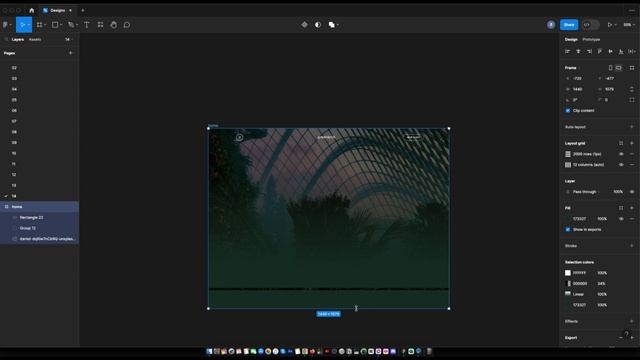Select the Move tool
The image size is (640, 360).
(x=22, y=25)
